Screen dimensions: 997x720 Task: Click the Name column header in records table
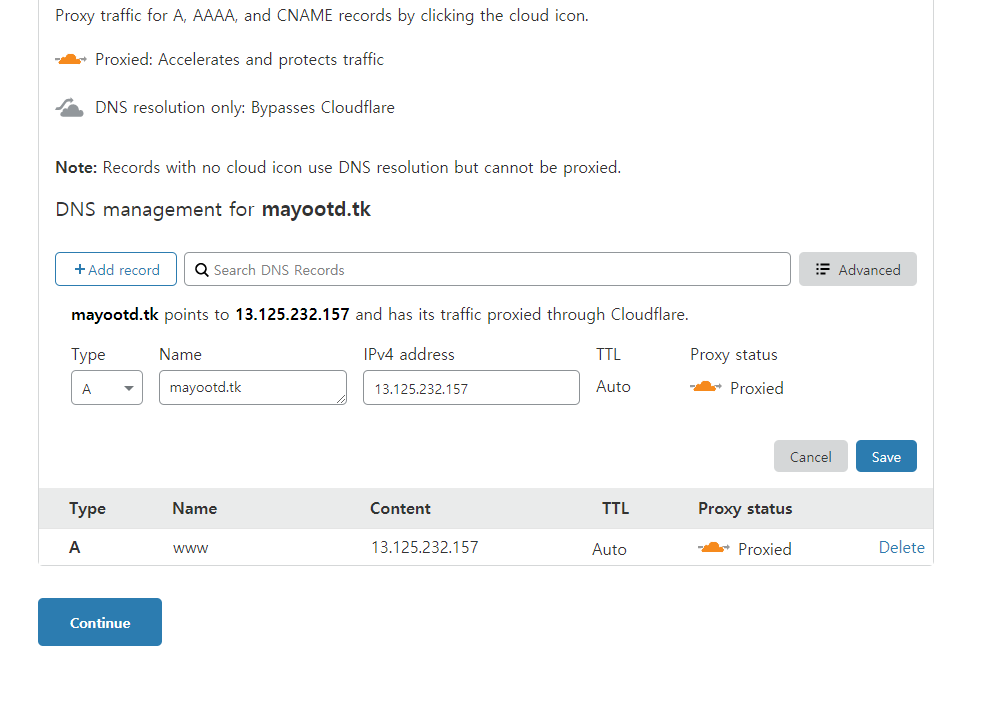point(195,508)
